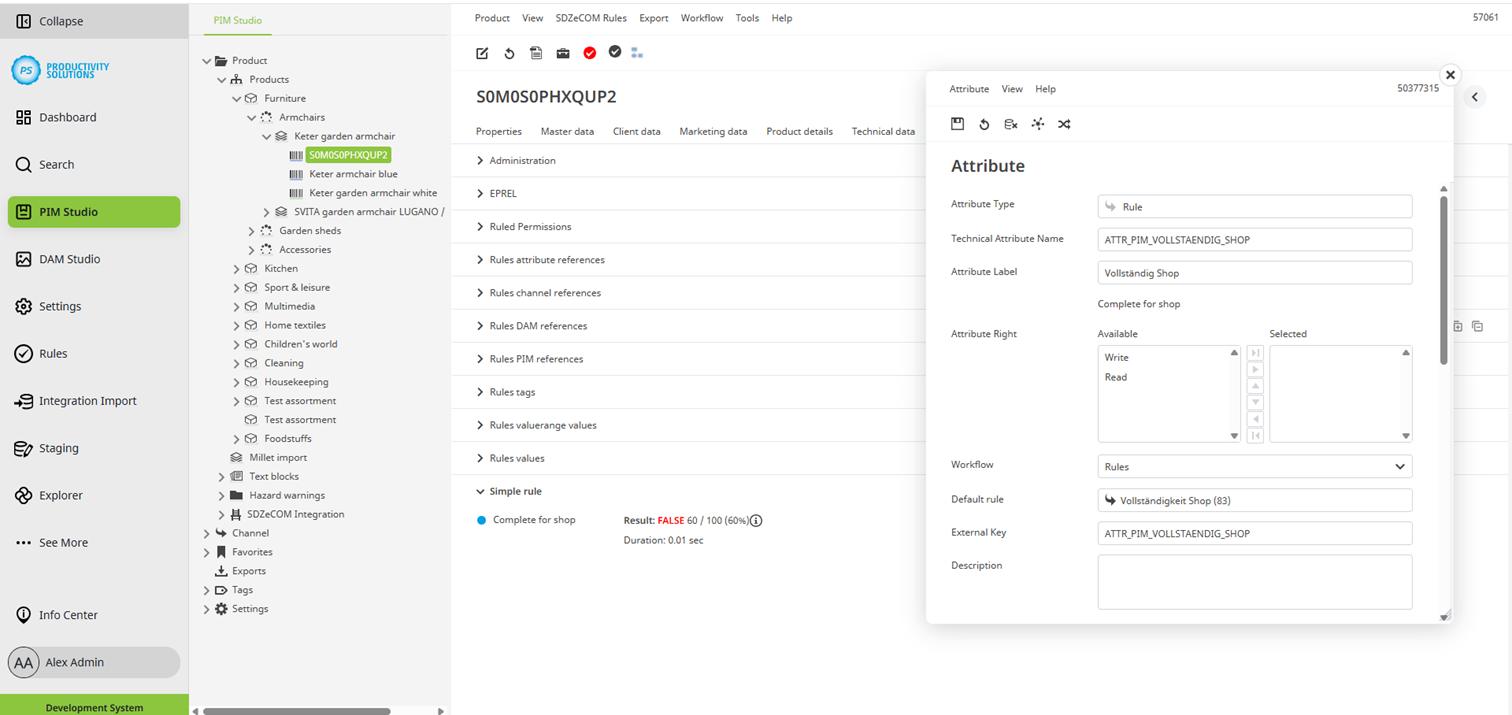Click the edit pencil icon in product toolbar
The height and width of the screenshot is (715, 1512).
pyautogui.click(x=482, y=53)
